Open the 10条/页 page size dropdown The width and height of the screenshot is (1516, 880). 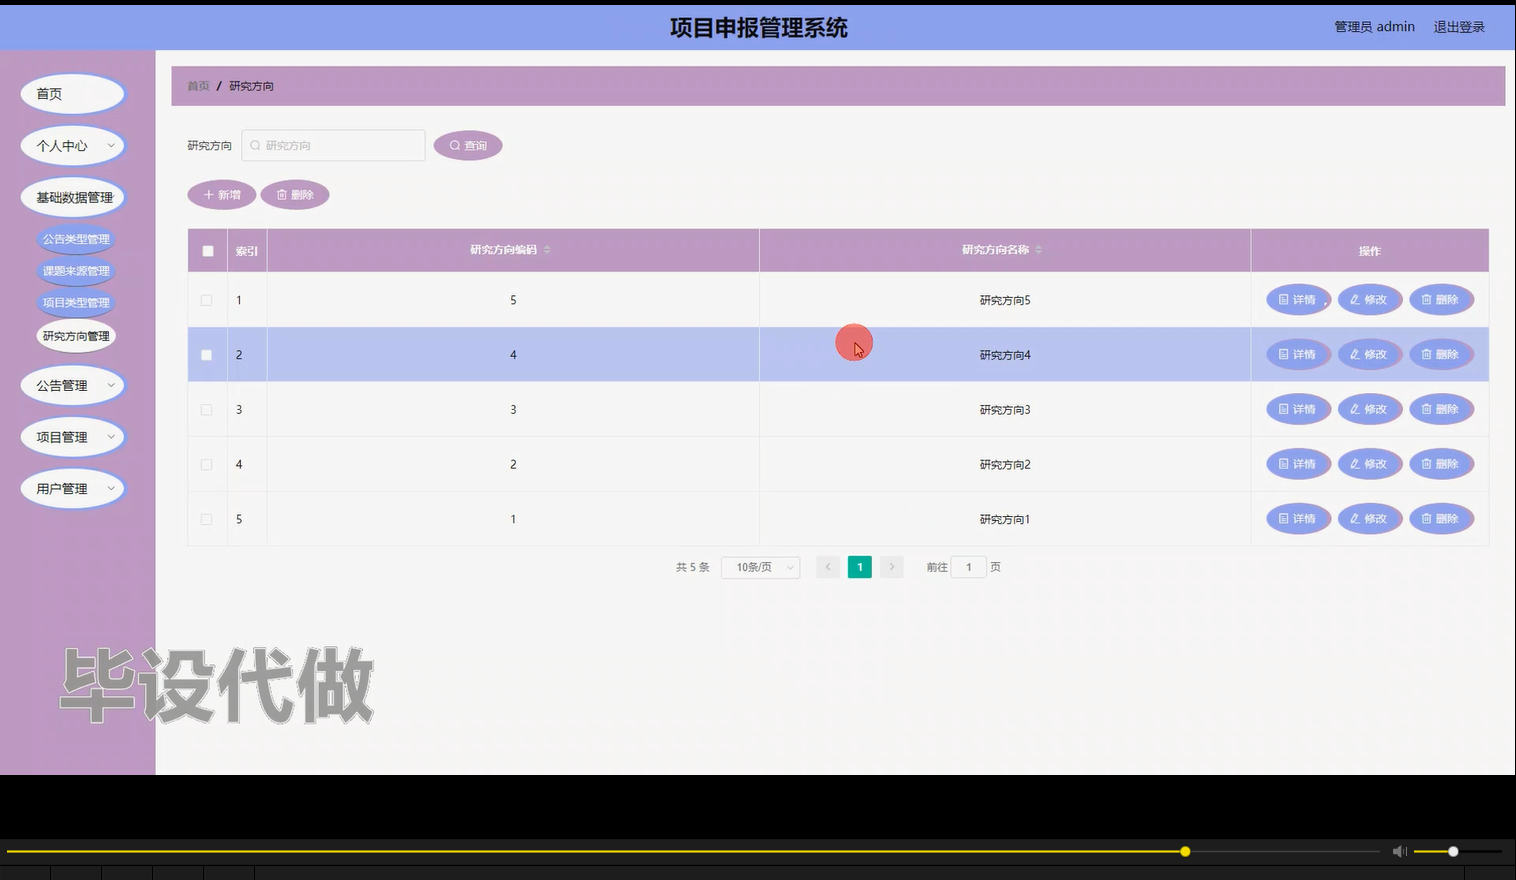[760, 567]
